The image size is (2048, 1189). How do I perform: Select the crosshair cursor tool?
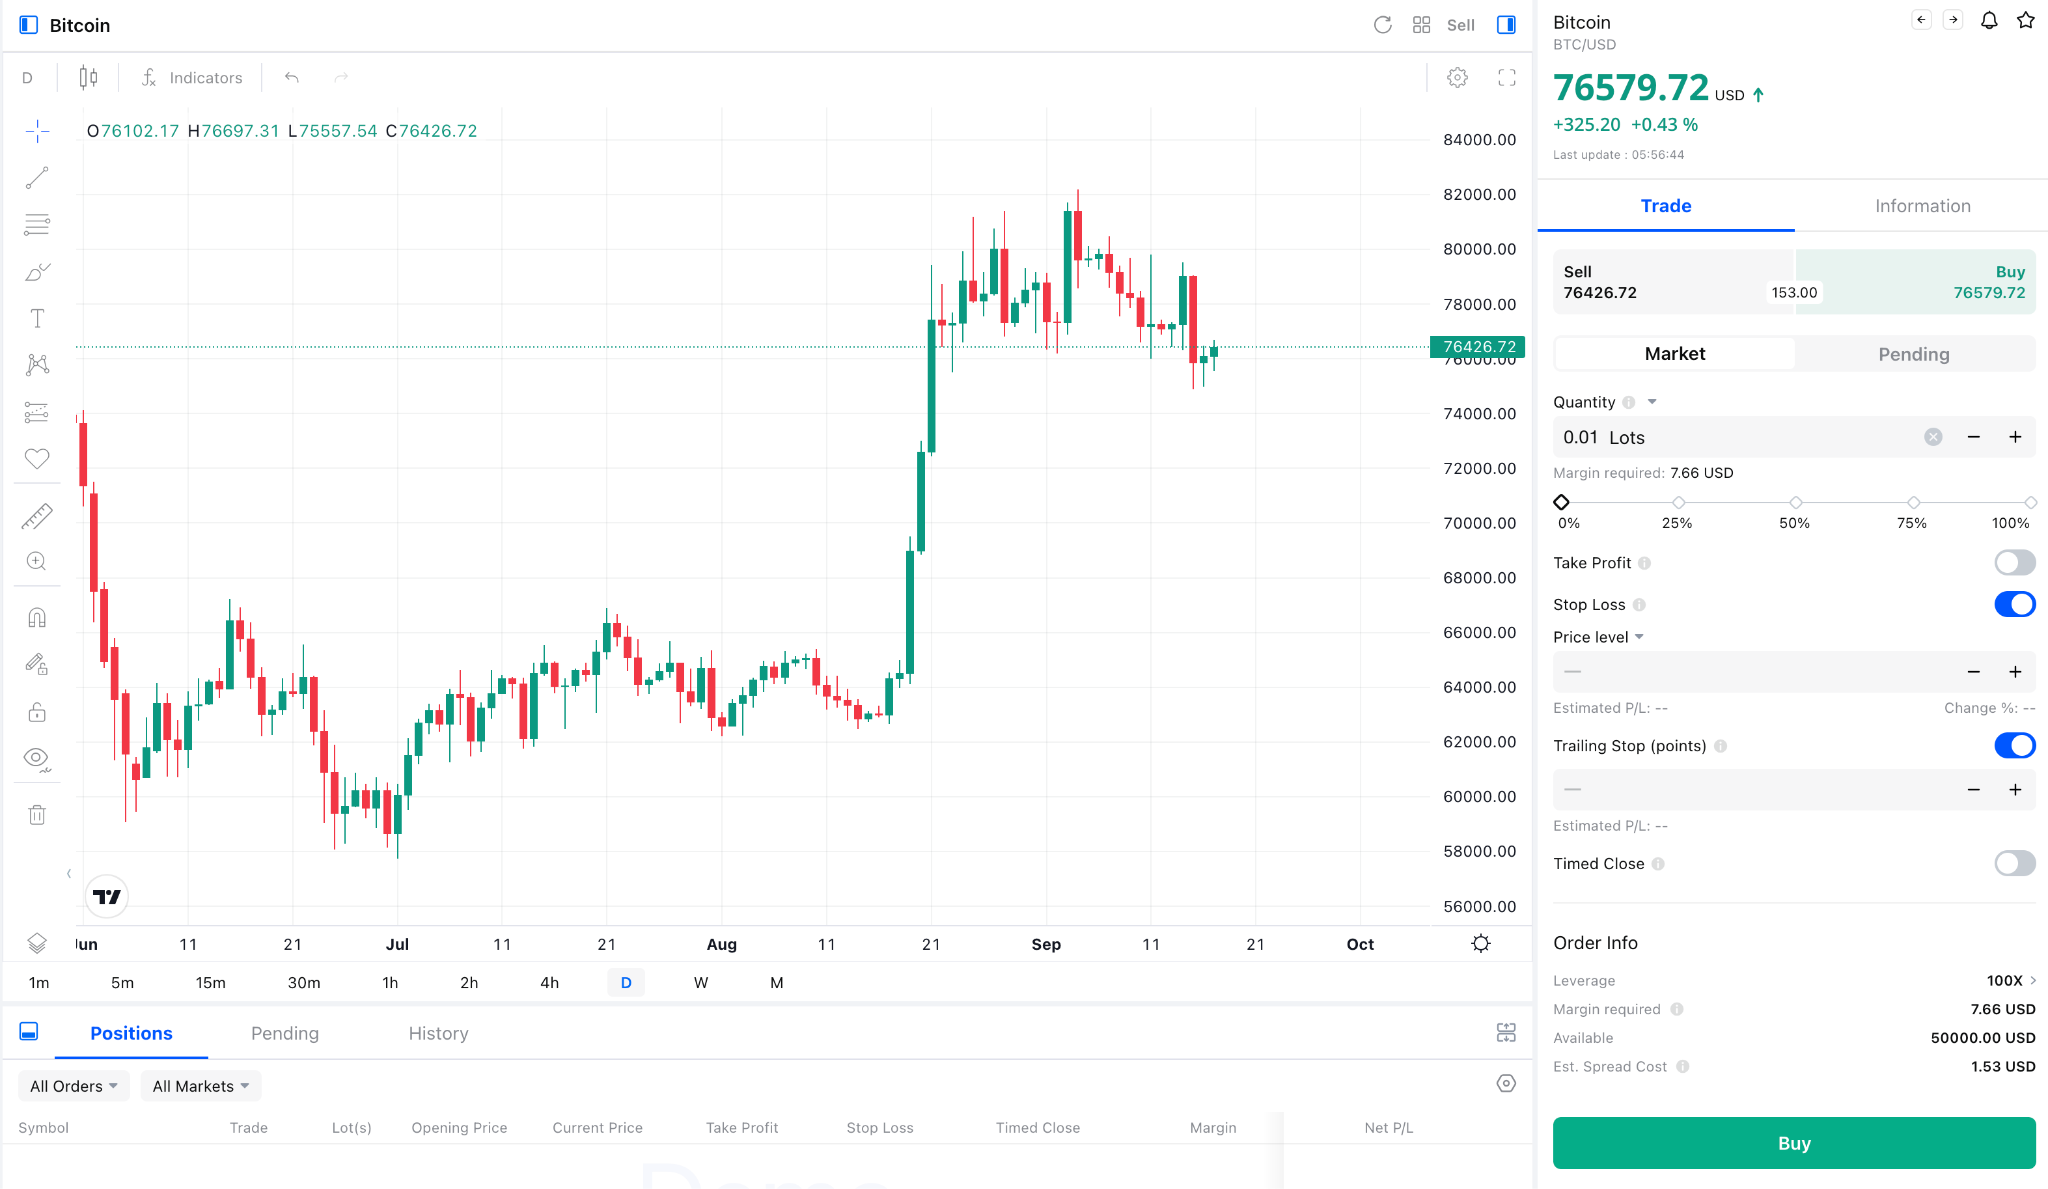(x=37, y=131)
